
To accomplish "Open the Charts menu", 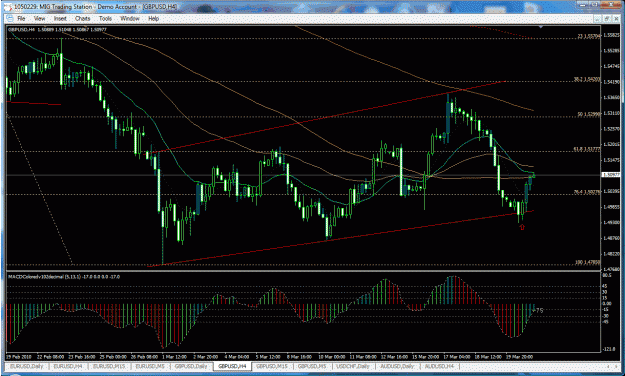I will (83, 18).
